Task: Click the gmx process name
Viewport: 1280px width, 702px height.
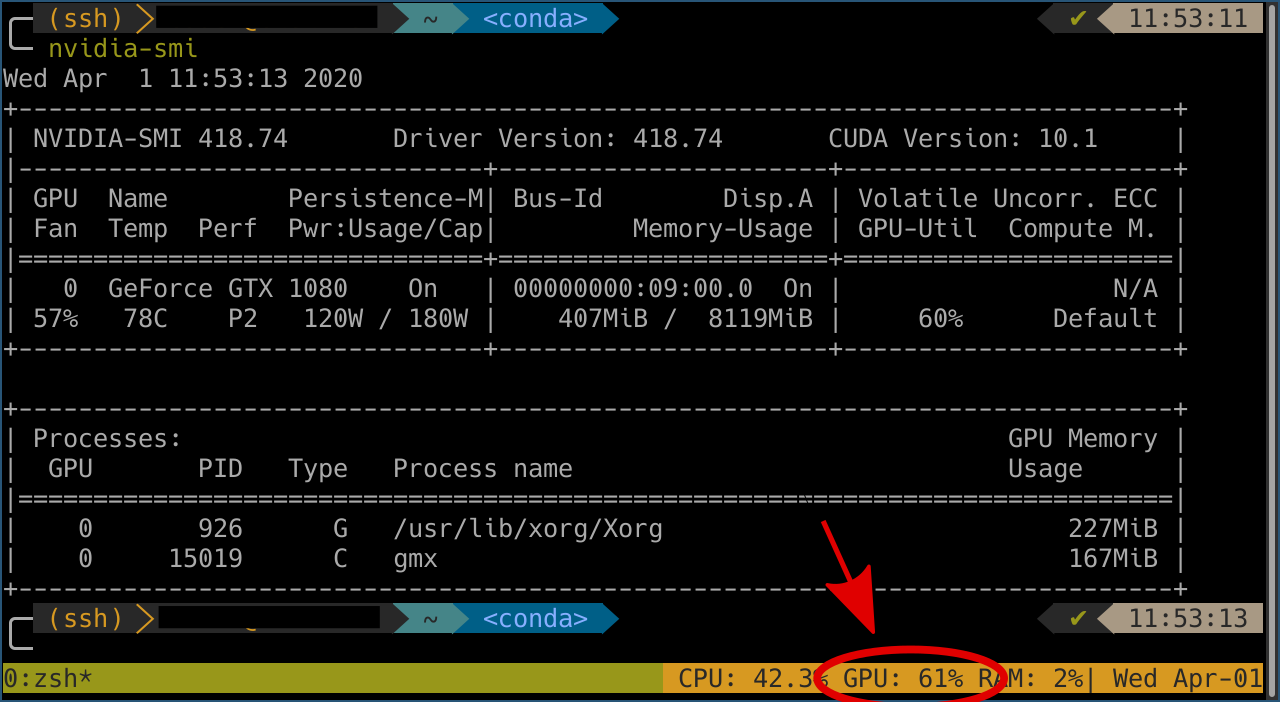Action: [x=416, y=559]
